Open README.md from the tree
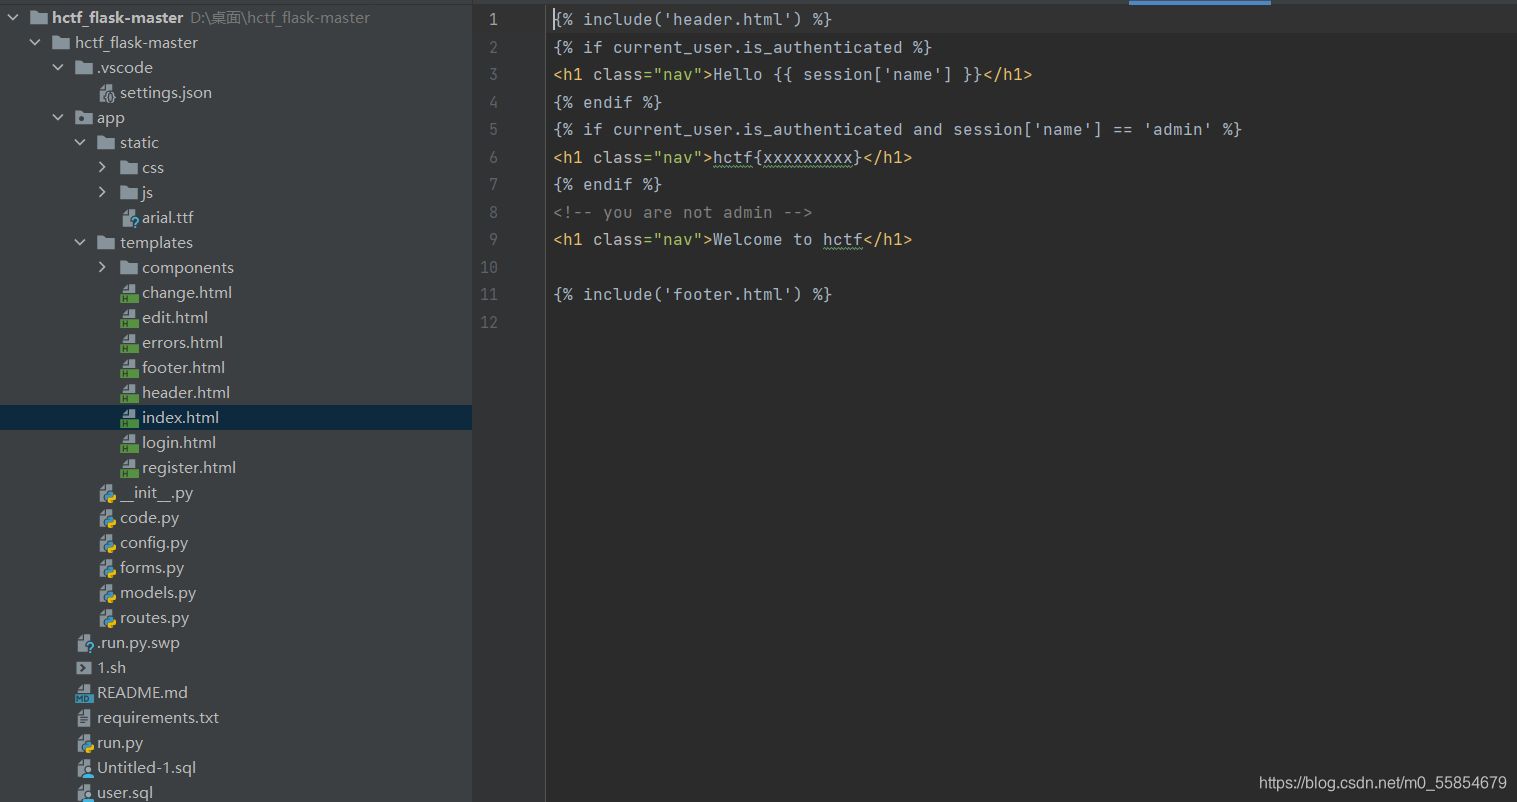1517x802 pixels. pyautogui.click(x=142, y=692)
